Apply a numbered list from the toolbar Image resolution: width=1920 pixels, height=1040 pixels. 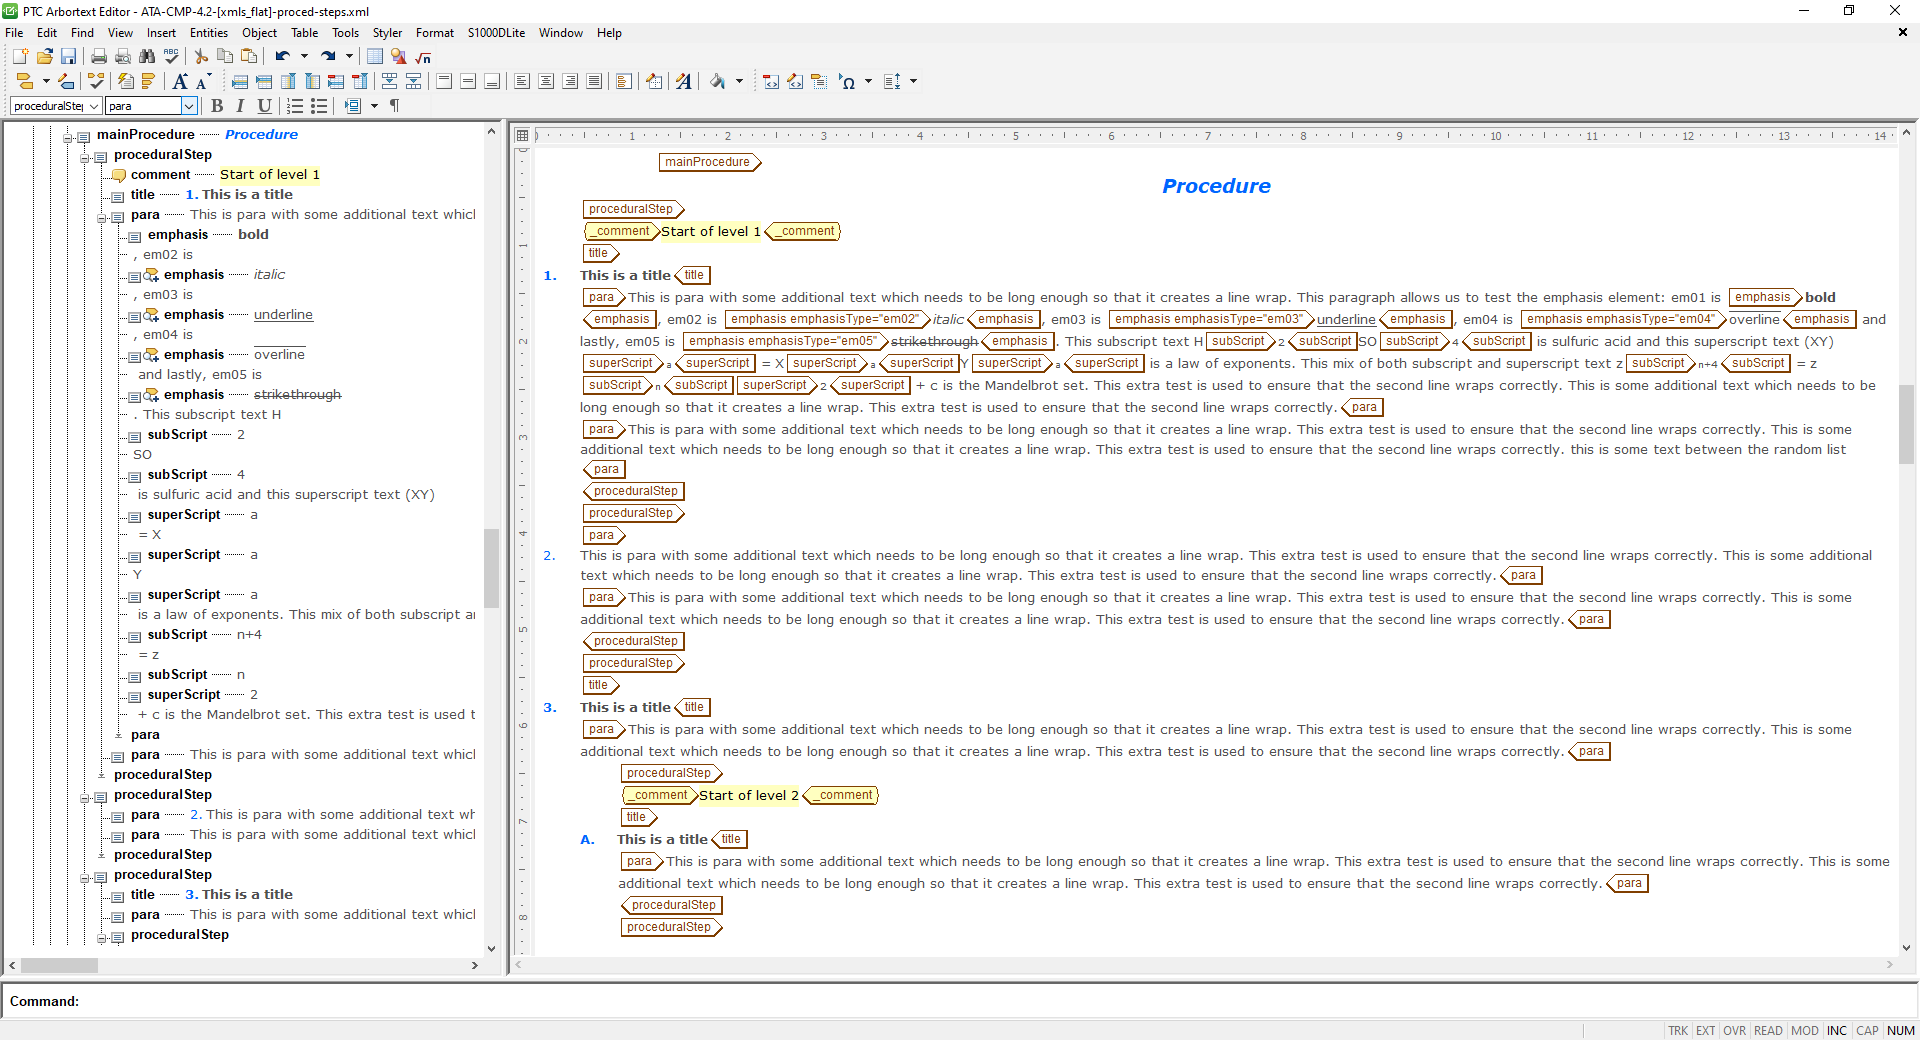tap(294, 106)
